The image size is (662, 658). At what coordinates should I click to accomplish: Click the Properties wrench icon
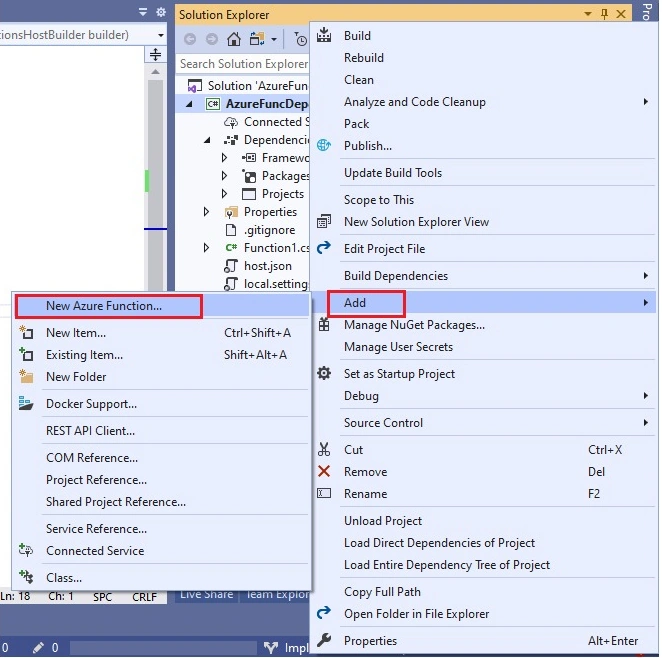point(324,640)
